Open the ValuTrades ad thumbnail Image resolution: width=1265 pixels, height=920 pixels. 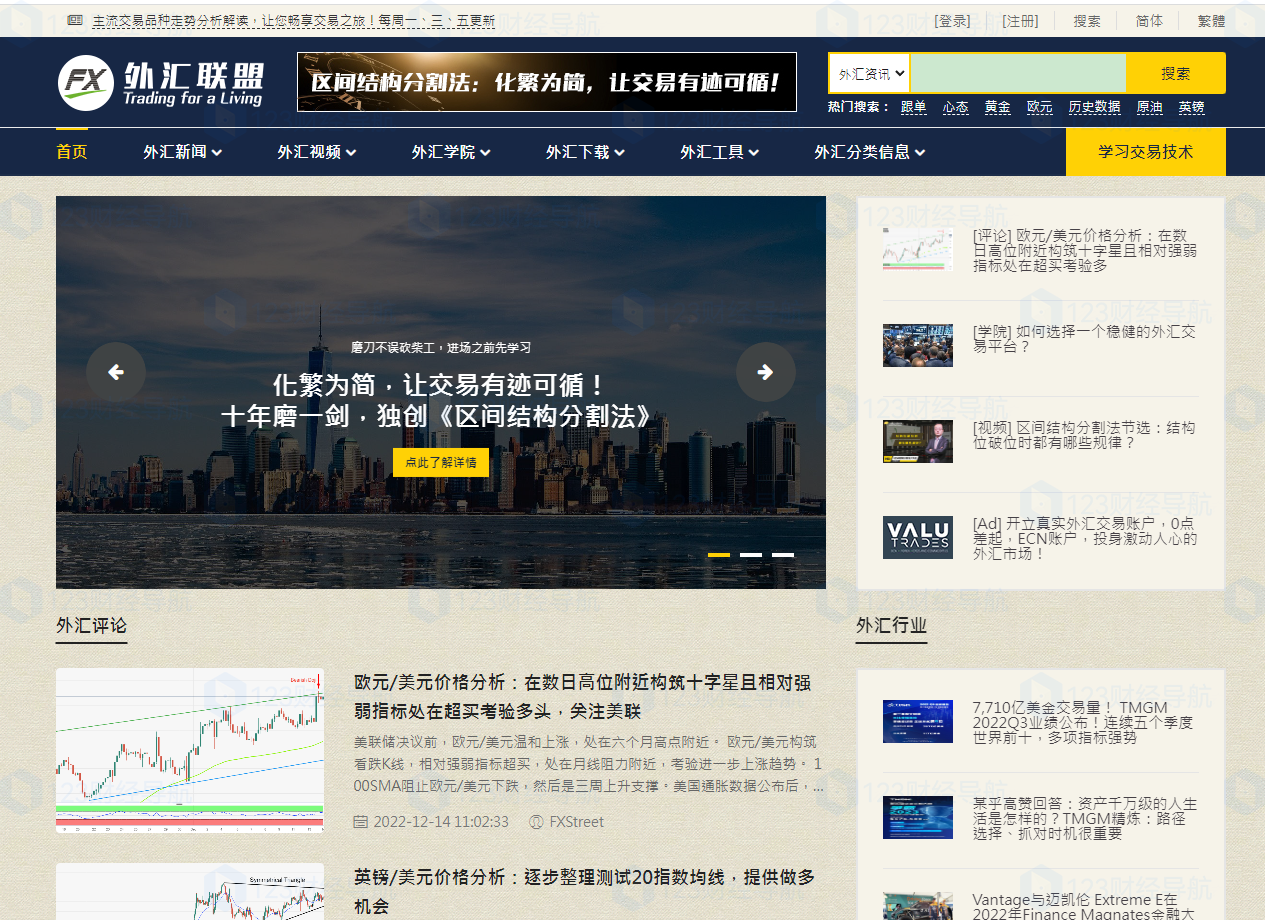pos(917,537)
